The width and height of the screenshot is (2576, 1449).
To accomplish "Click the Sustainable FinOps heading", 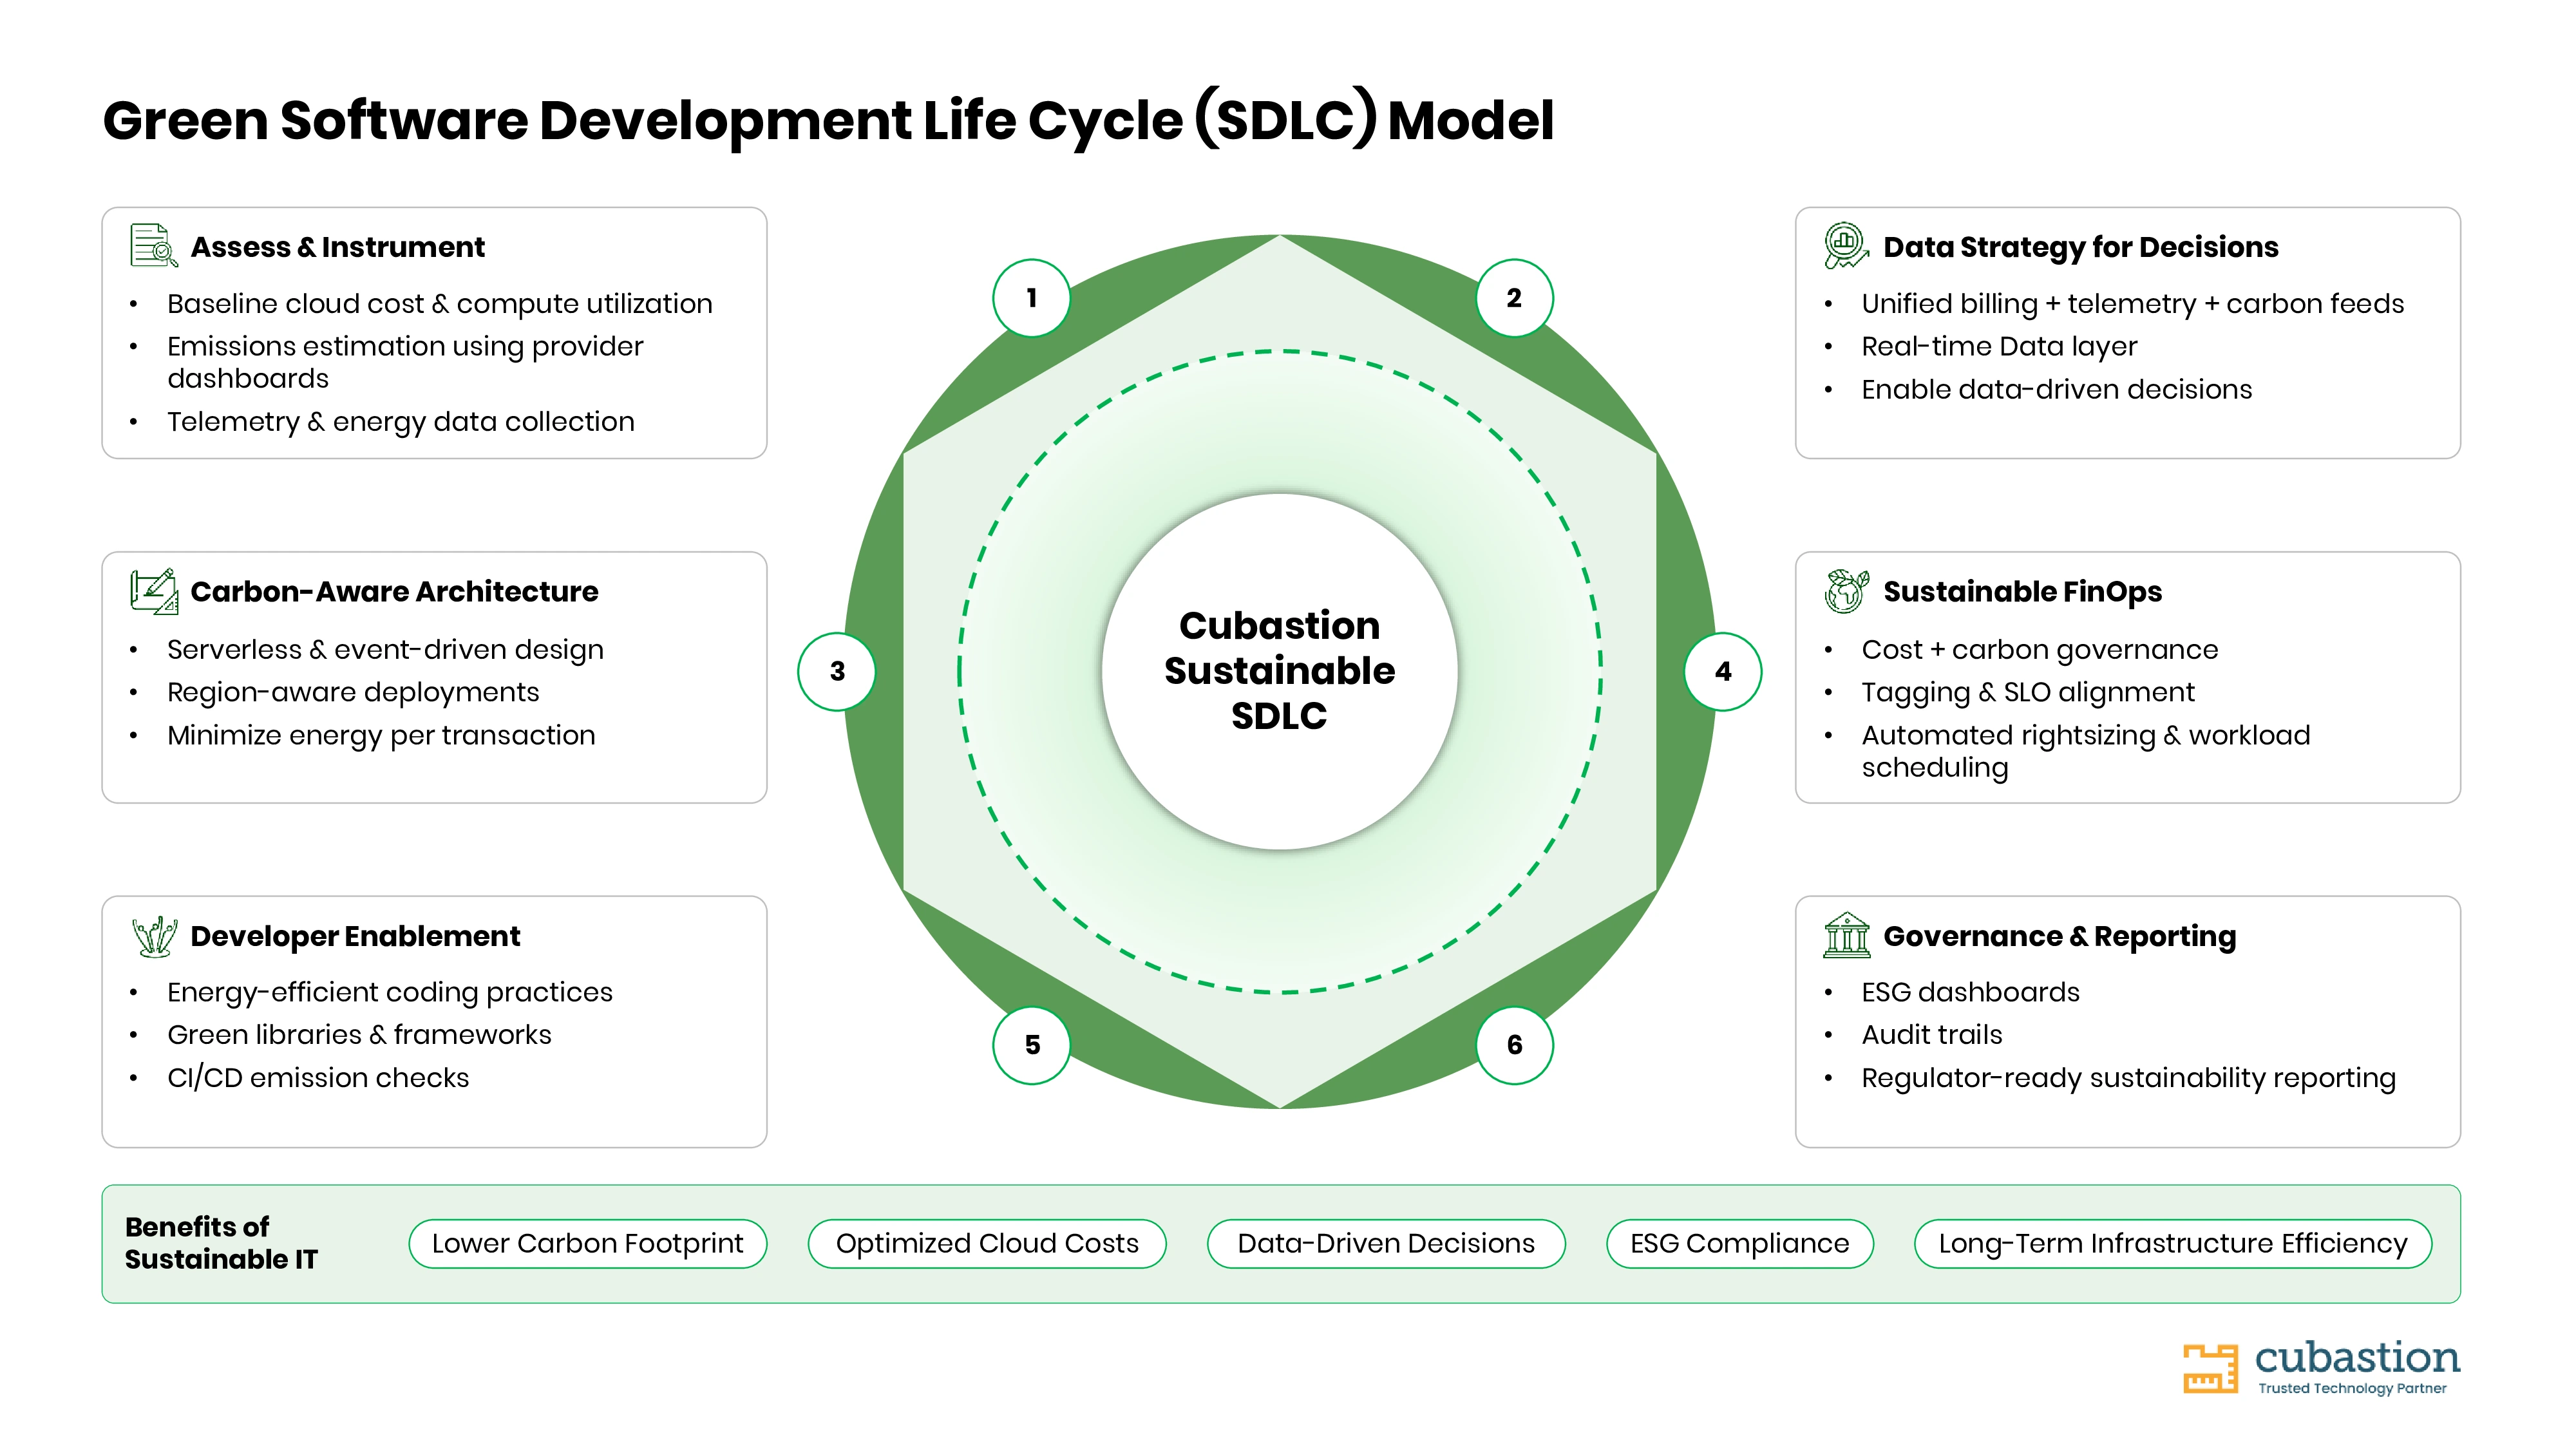I will (2022, 592).
